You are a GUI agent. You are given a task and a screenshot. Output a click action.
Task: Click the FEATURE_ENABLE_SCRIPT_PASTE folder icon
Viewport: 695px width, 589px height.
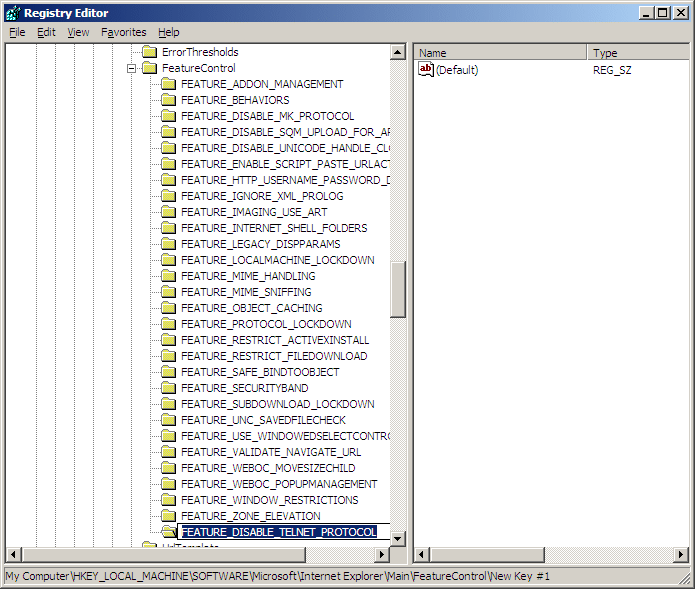pyautogui.click(x=168, y=164)
